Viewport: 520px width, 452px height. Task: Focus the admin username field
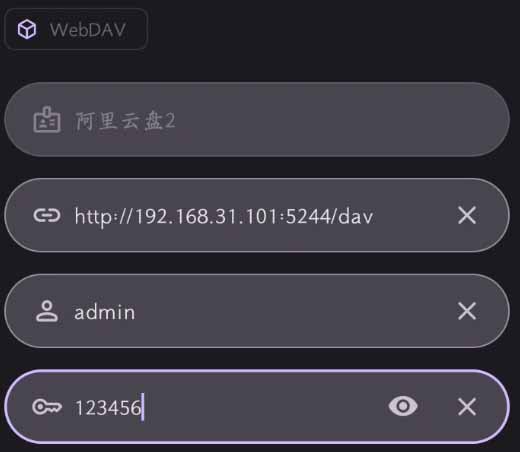[x=257, y=311]
